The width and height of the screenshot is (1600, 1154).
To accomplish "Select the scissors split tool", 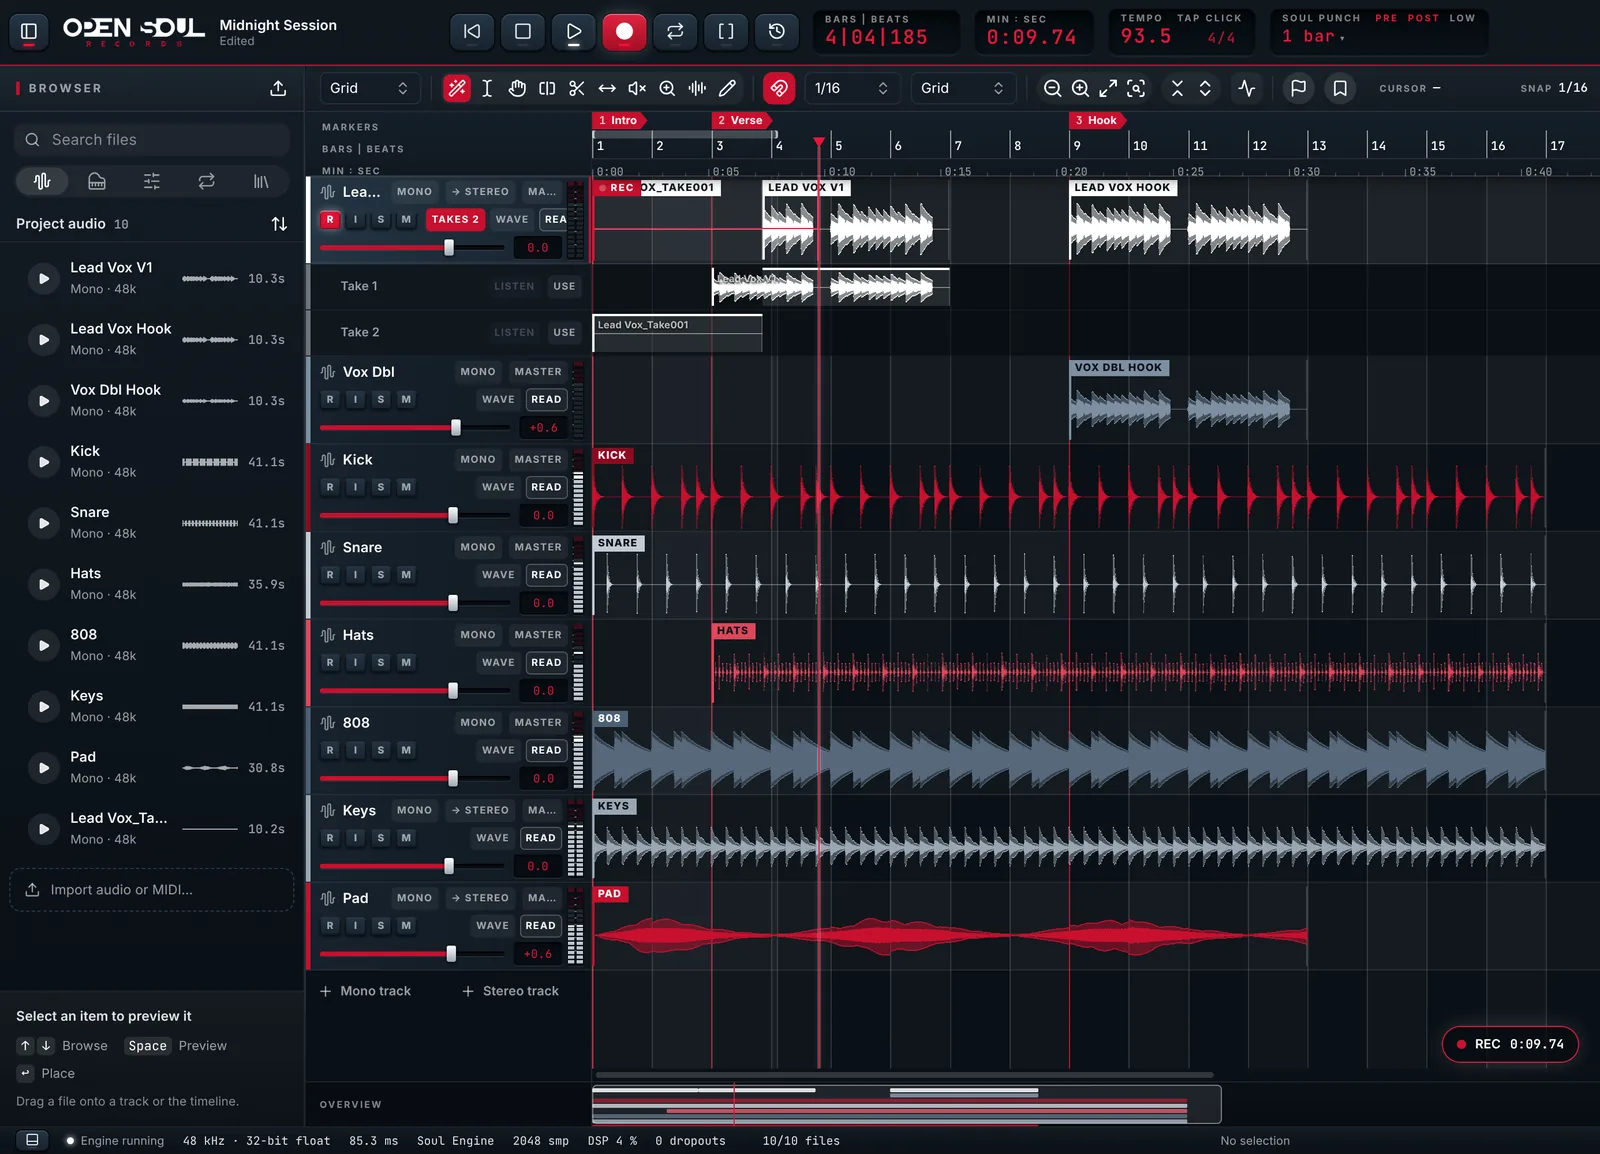I will point(577,88).
